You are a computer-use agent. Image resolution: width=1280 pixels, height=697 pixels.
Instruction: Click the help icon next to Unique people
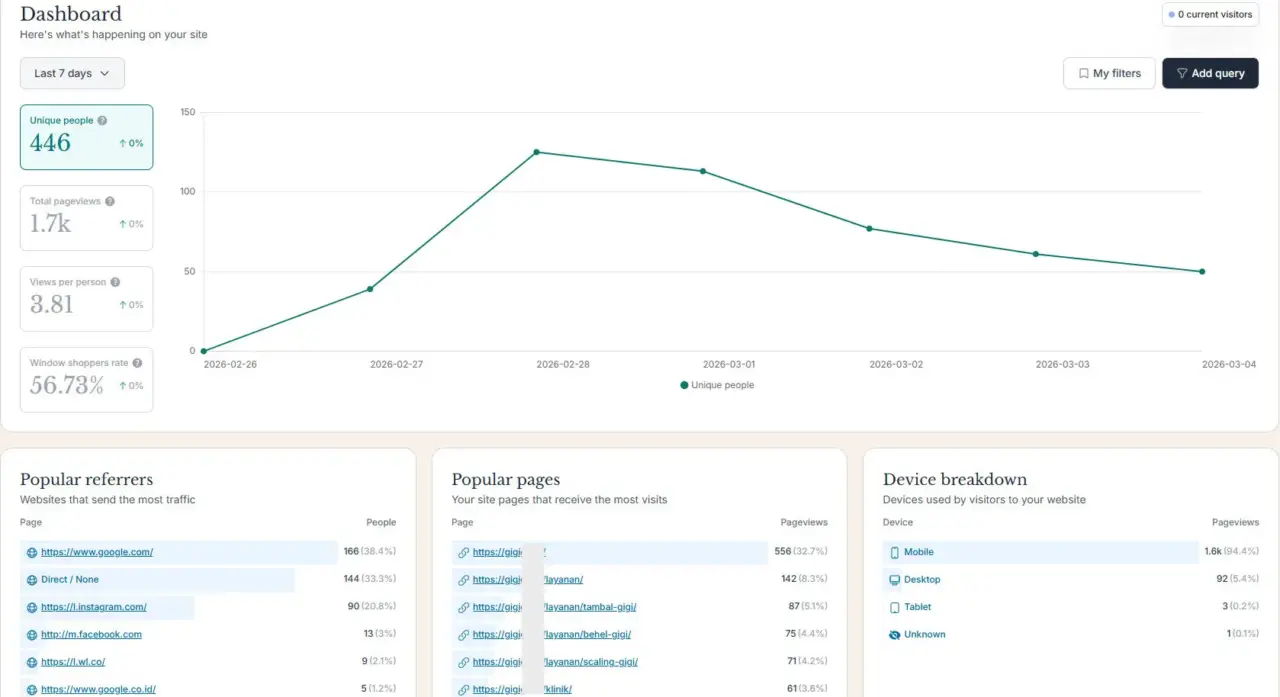click(x=103, y=120)
